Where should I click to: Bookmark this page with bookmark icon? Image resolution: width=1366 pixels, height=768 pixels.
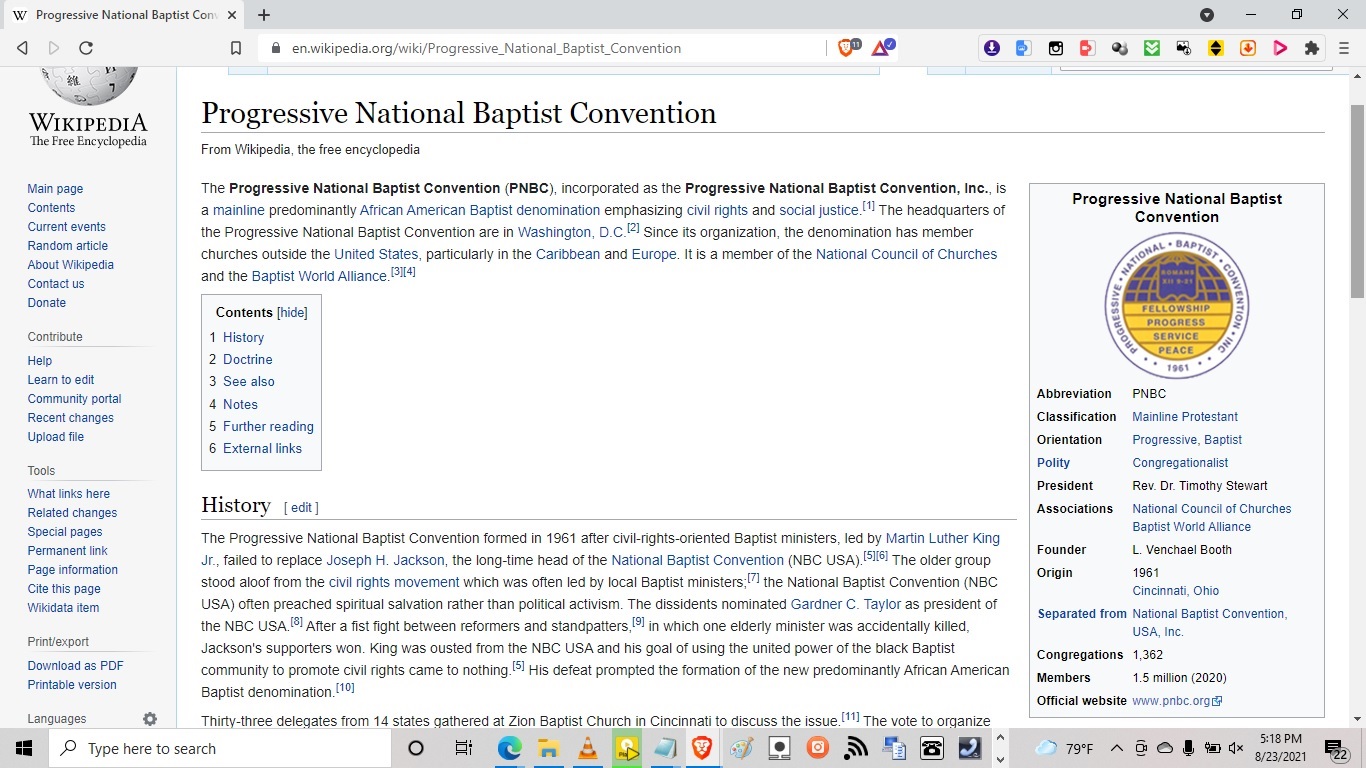tap(236, 48)
